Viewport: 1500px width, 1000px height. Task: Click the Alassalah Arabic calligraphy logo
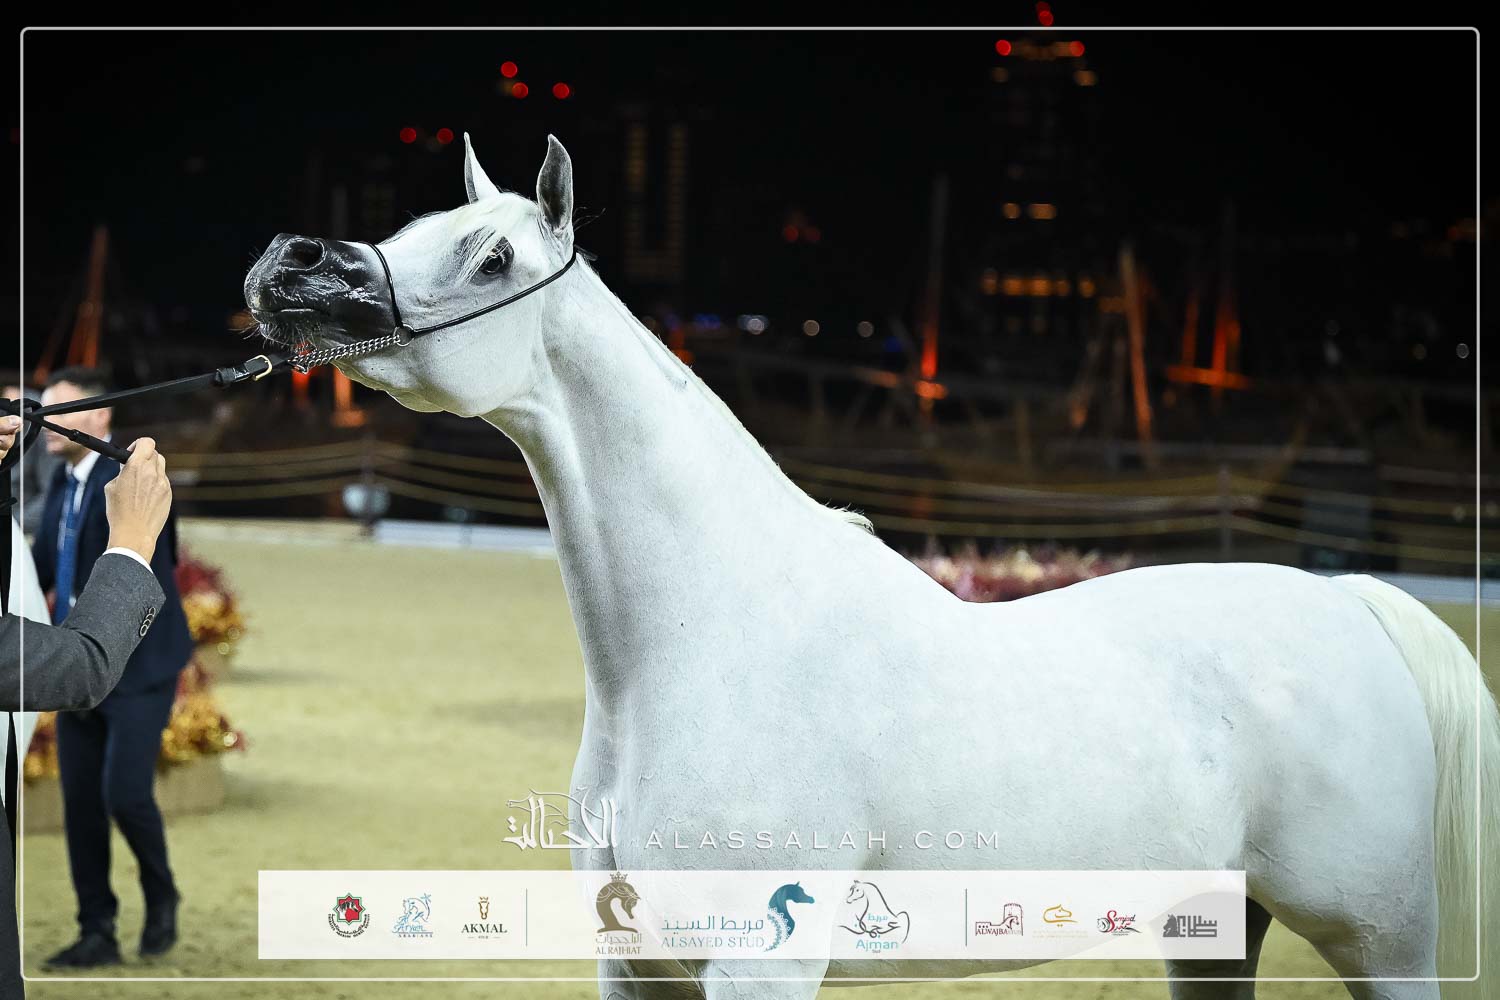[562, 822]
